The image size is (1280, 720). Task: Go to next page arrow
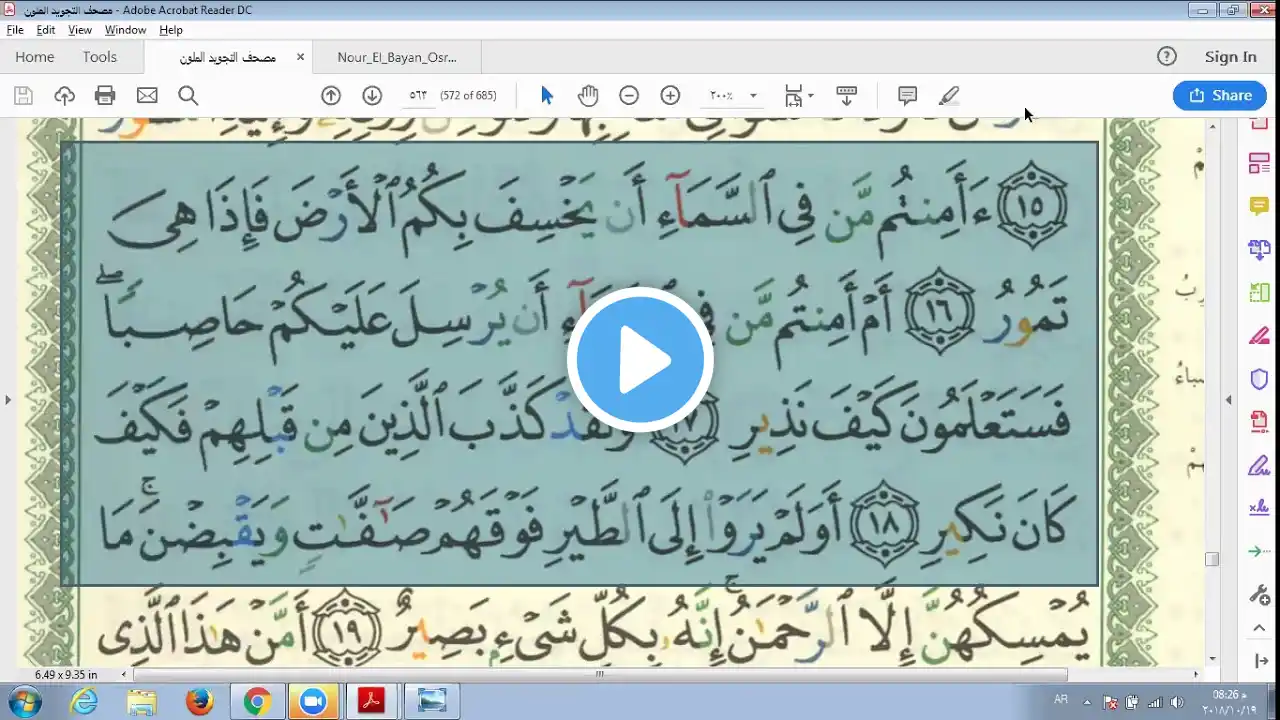click(x=372, y=96)
